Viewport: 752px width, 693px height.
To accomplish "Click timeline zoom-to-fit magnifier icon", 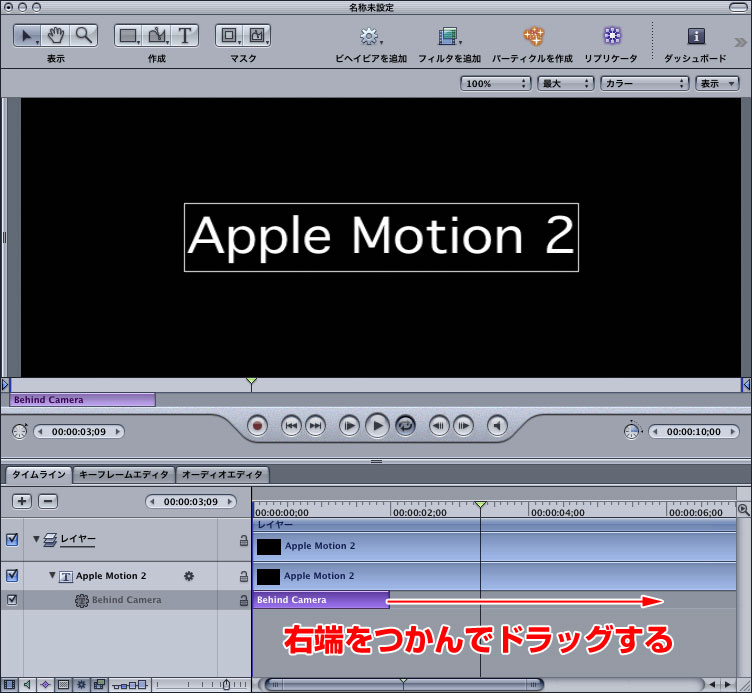I will pos(743,509).
